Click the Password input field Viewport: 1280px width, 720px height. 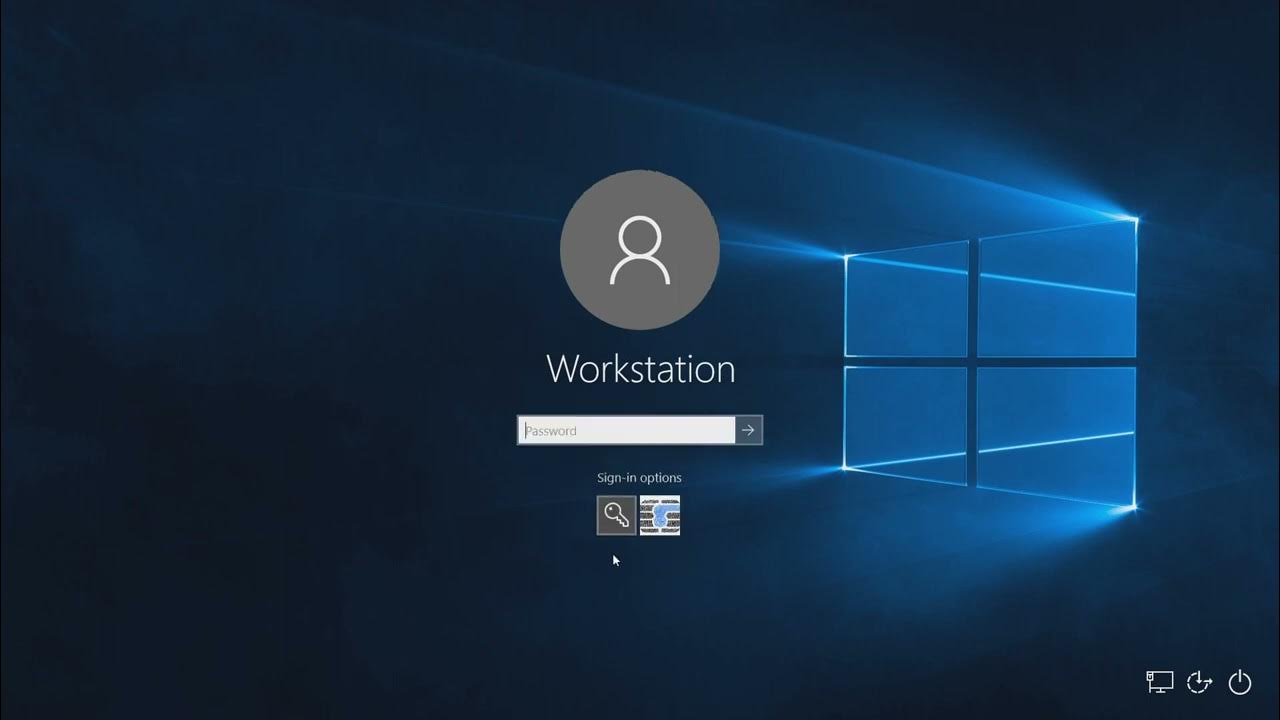(627, 430)
